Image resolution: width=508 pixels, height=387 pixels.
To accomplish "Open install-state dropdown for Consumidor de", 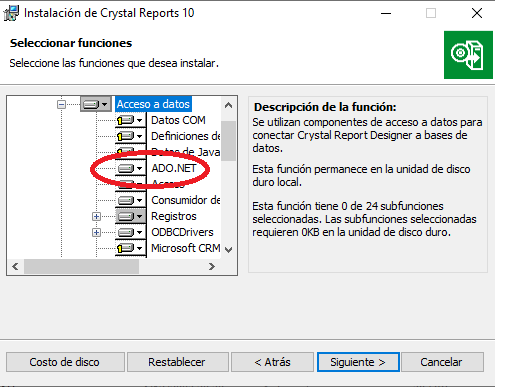I will pyautogui.click(x=131, y=200).
